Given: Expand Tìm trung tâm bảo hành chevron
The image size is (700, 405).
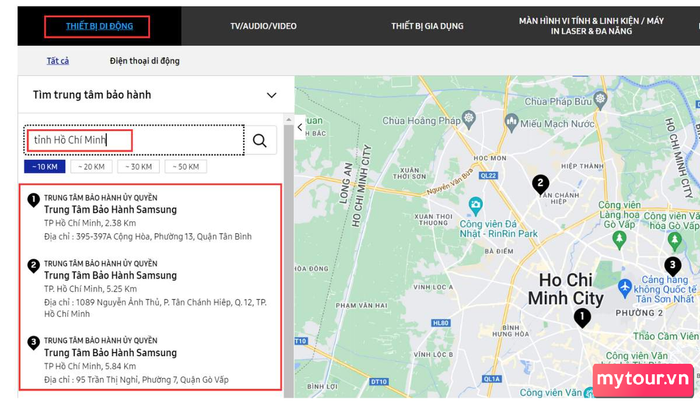Looking at the screenshot, I should [x=271, y=95].
